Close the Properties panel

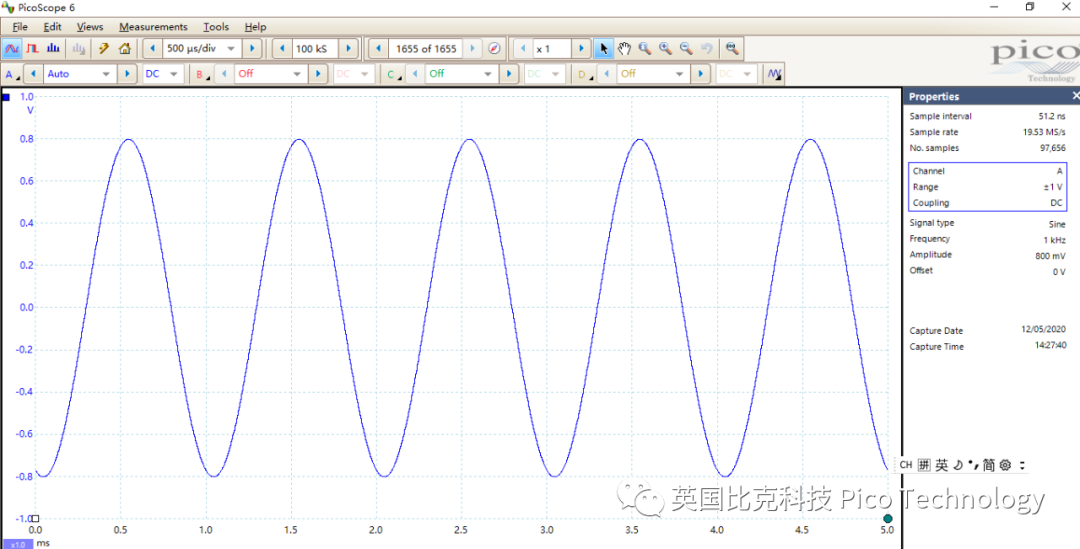pyautogui.click(x=1075, y=96)
